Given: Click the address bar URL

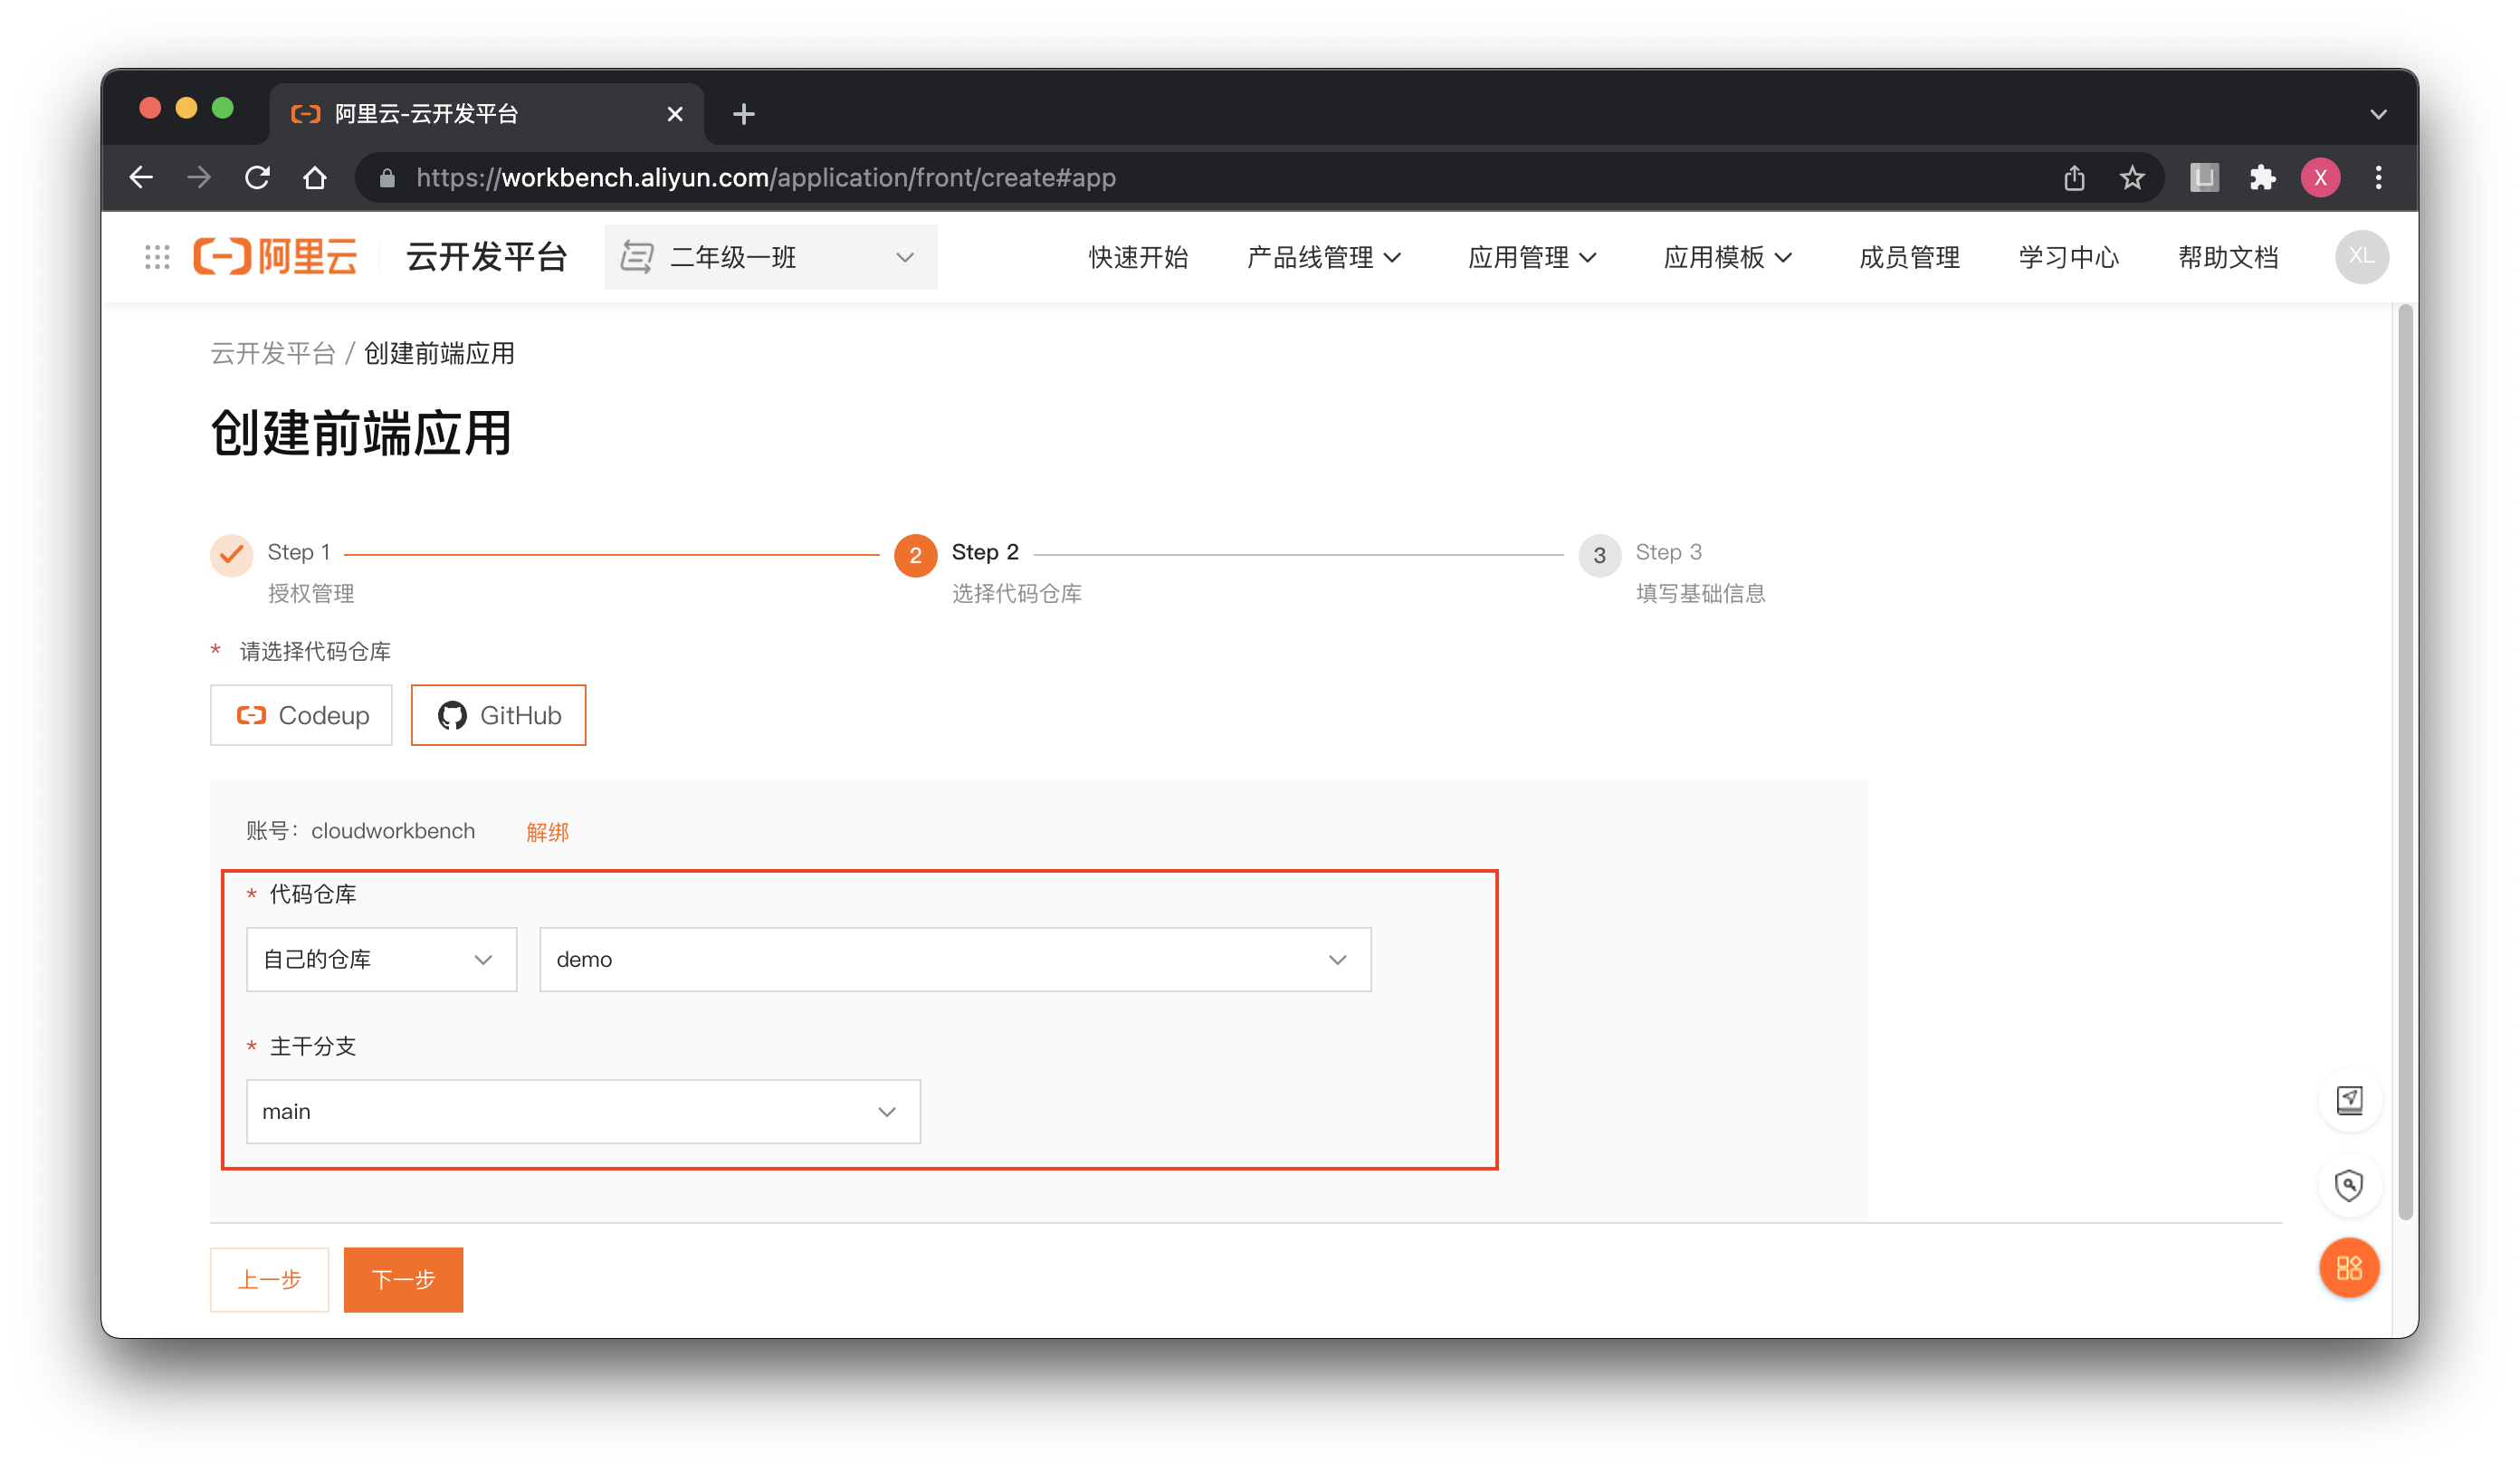Looking at the screenshot, I should 766,178.
